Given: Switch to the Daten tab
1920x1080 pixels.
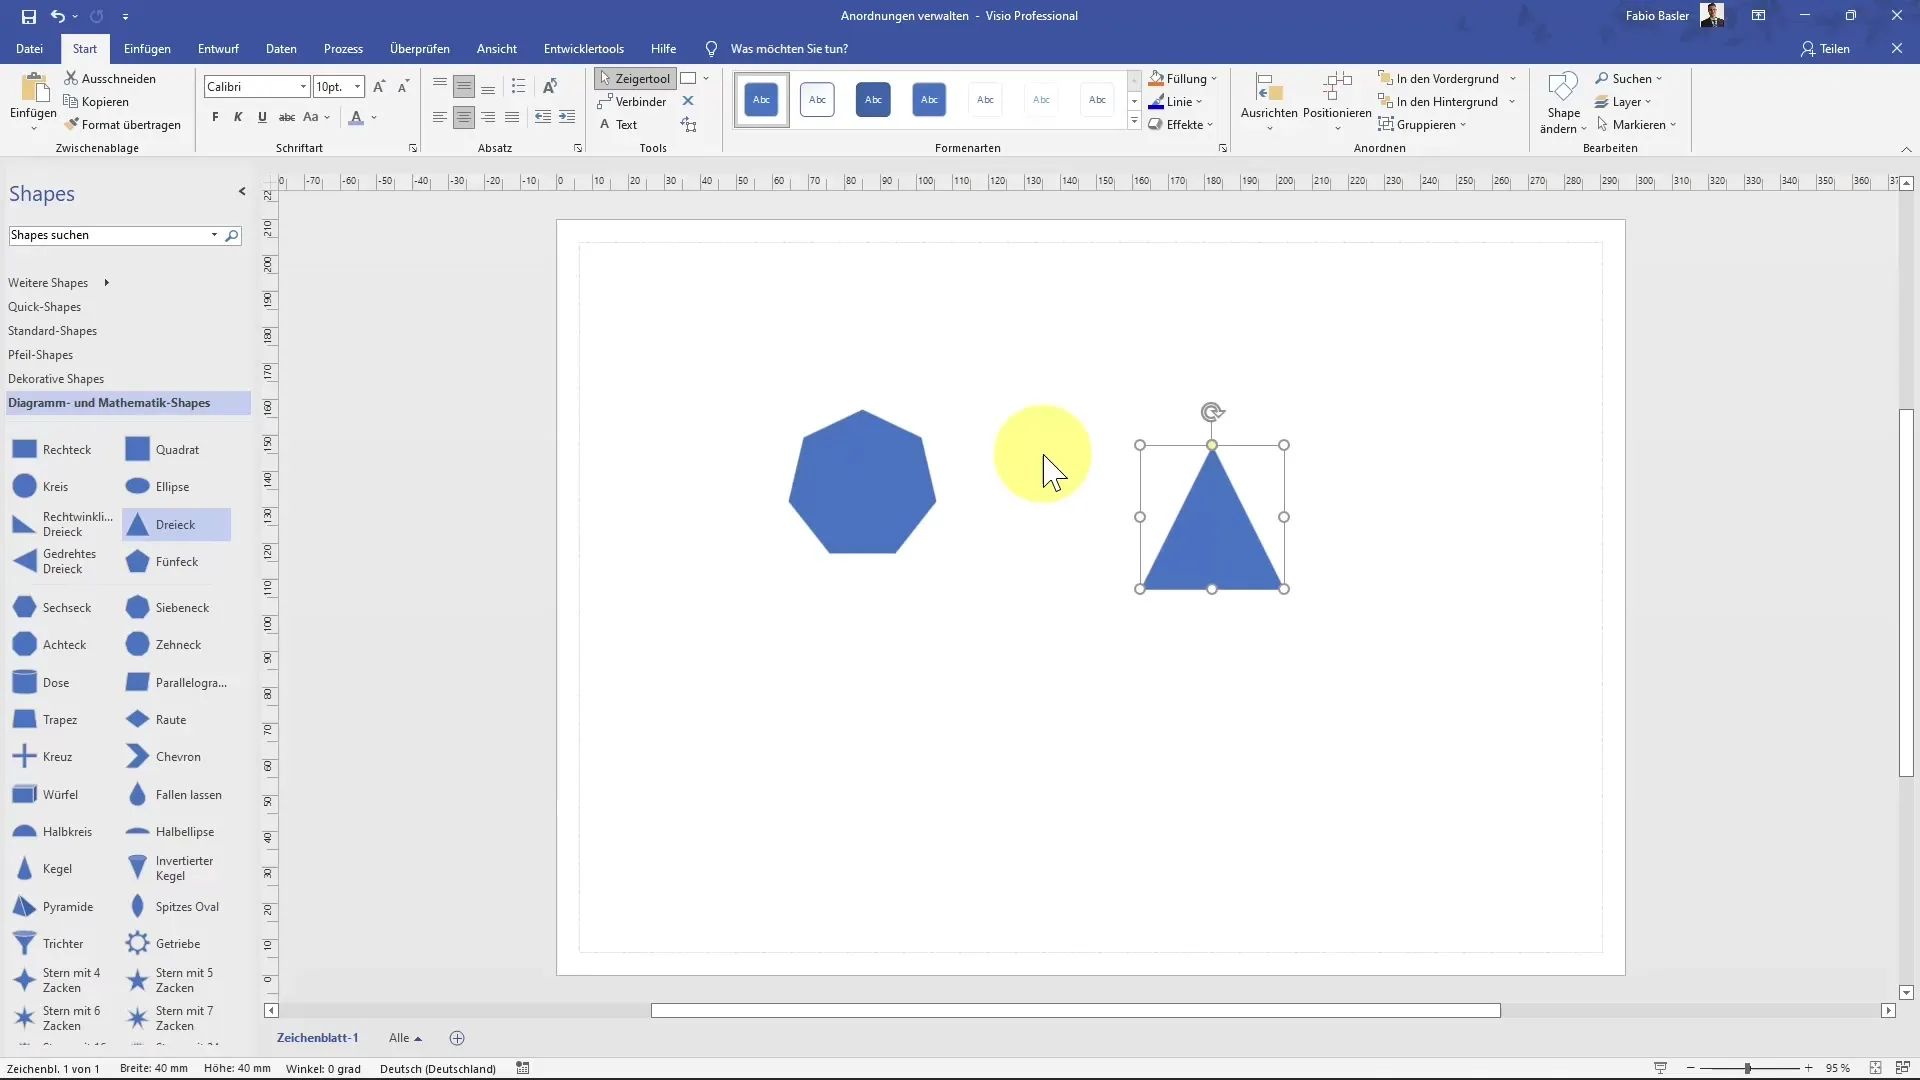Looking at the screenshot, I should point(281,48).
